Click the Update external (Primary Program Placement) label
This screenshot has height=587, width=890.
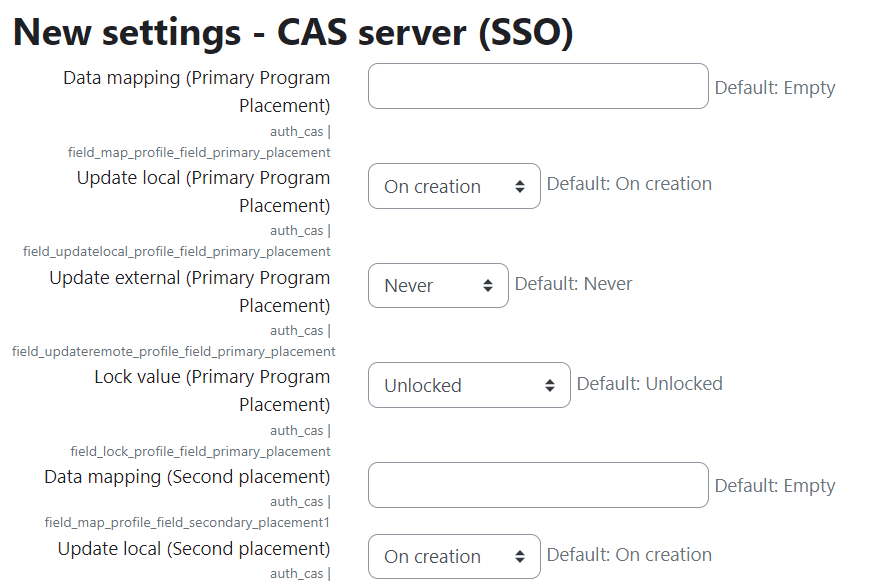(190, 291)
